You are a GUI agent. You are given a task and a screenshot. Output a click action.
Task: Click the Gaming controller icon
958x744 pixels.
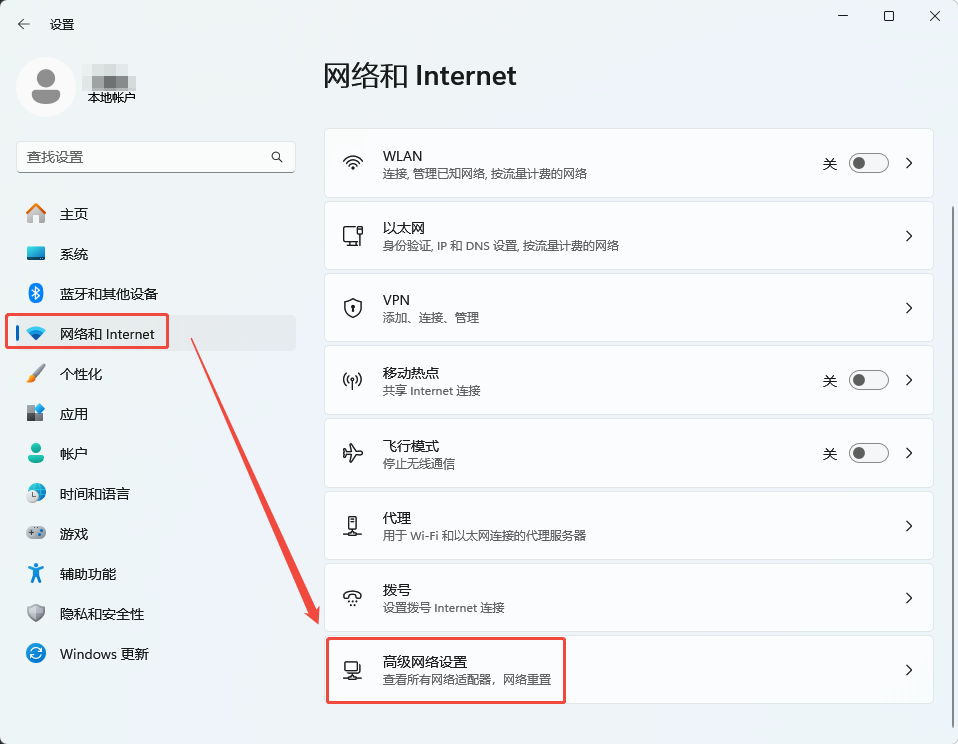(36, 533)
